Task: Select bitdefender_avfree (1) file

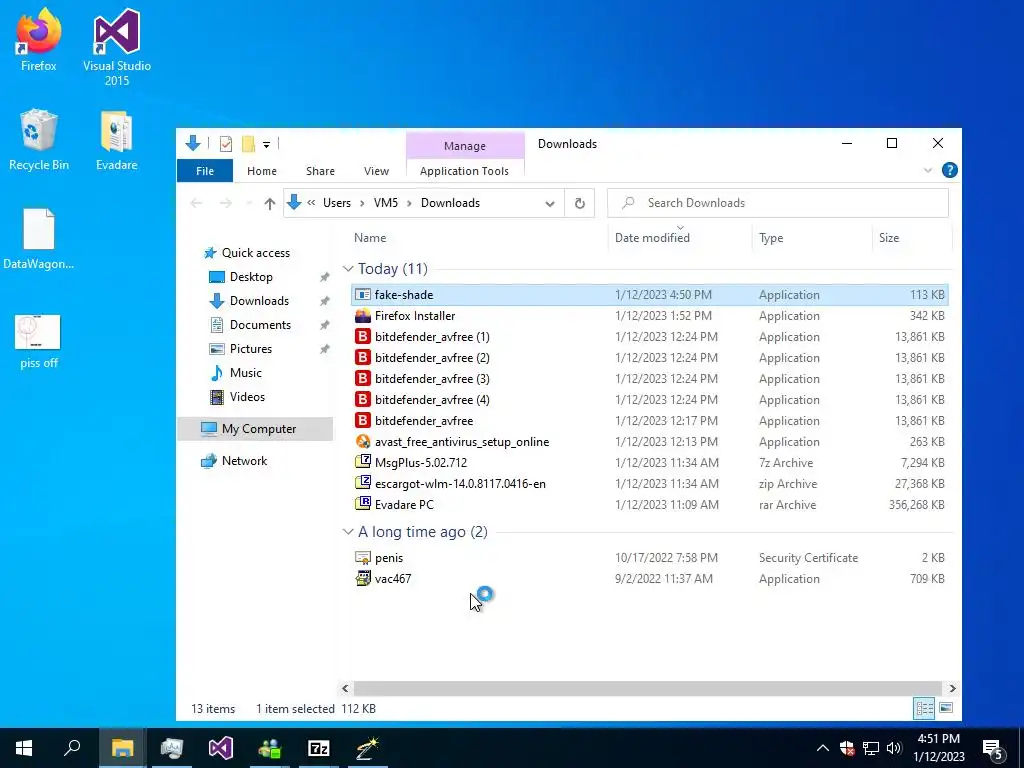Action: (x=649, y=337)
